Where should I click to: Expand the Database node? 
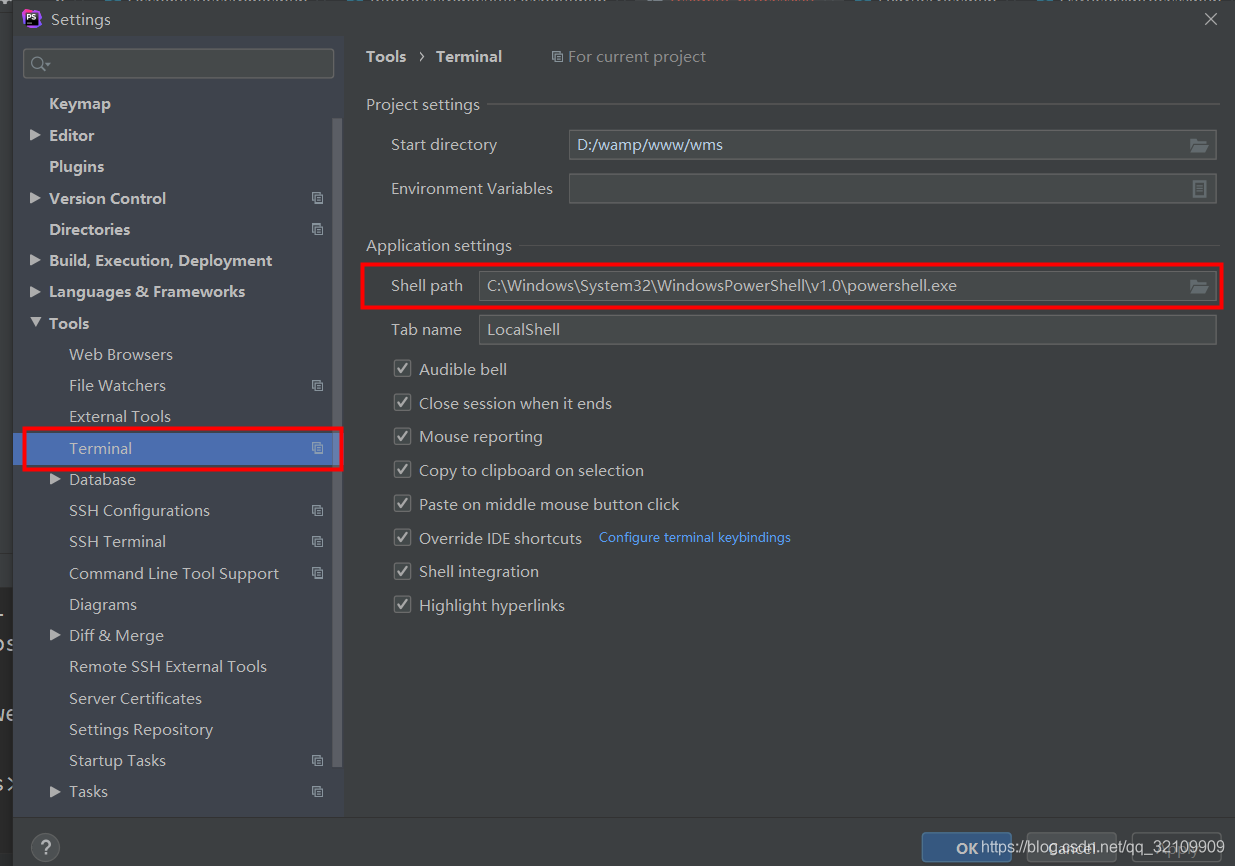pos(55,479)
